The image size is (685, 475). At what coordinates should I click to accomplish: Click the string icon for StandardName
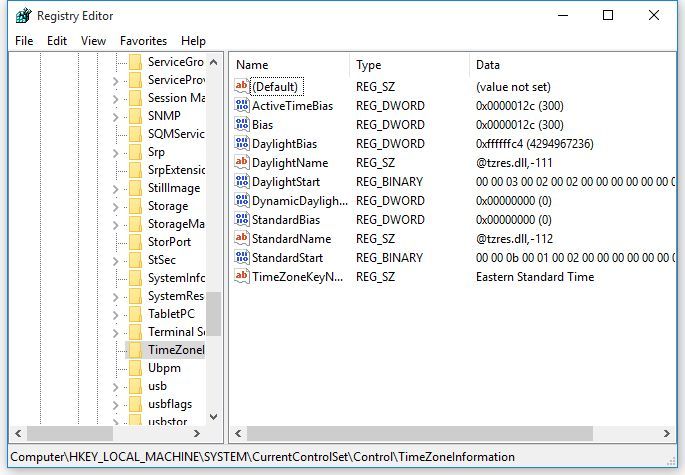tap(240, 238)
